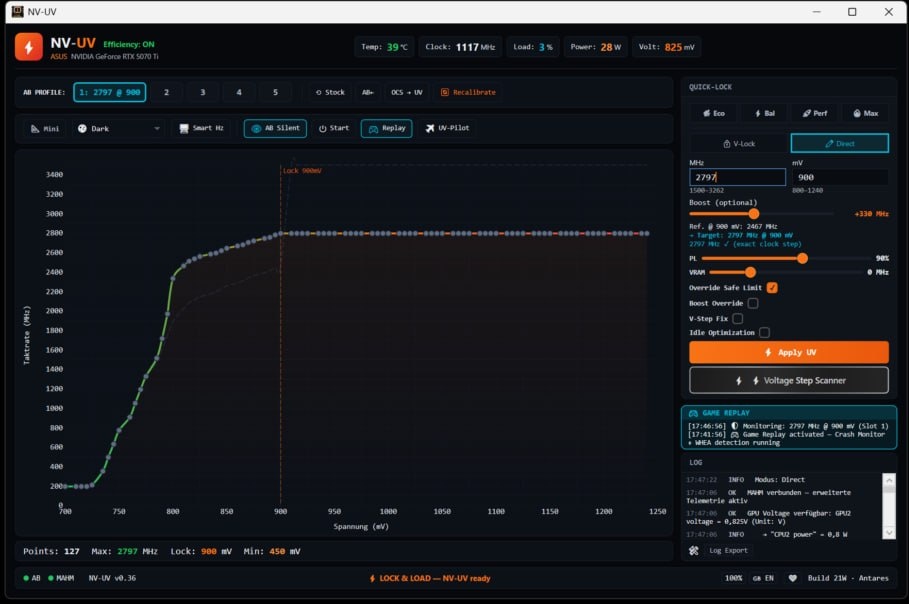Adjust the Boost (optional) slider handle

754,214
